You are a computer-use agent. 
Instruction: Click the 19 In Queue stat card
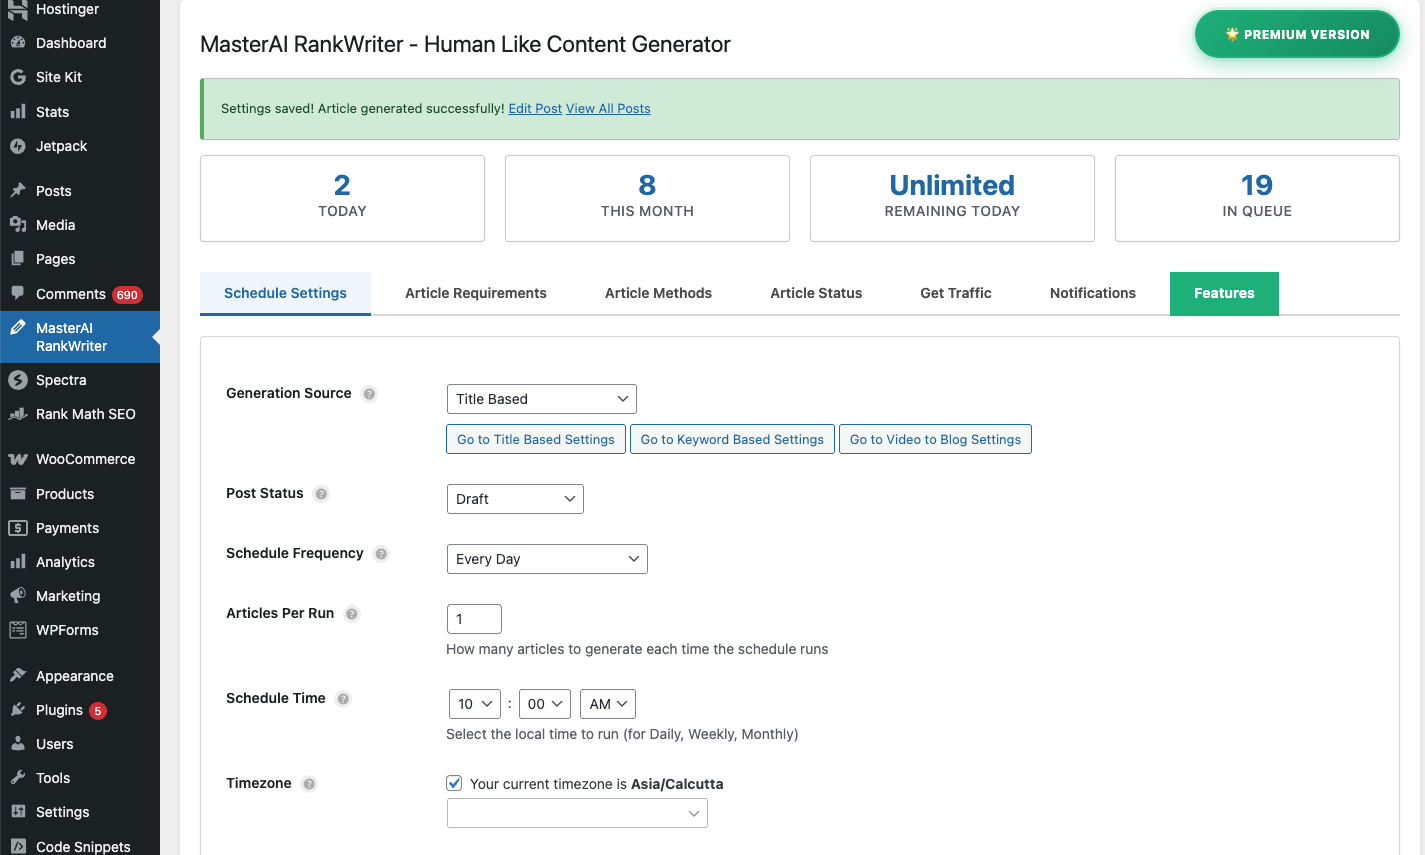[x=1257, y=198]
